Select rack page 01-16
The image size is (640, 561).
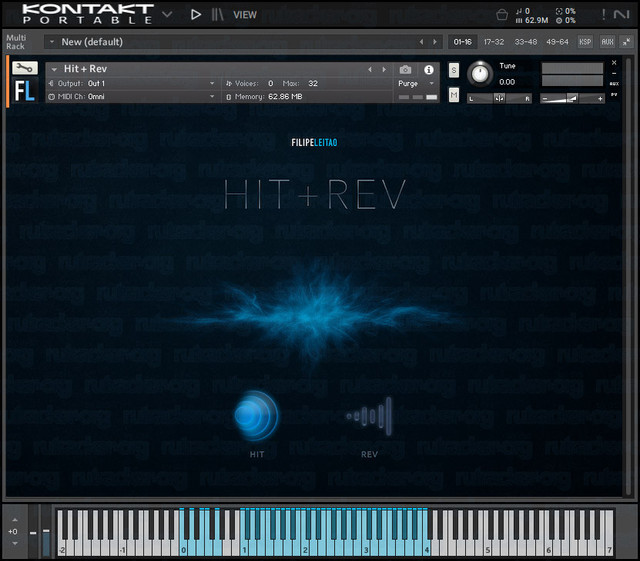tap(462, 42)
